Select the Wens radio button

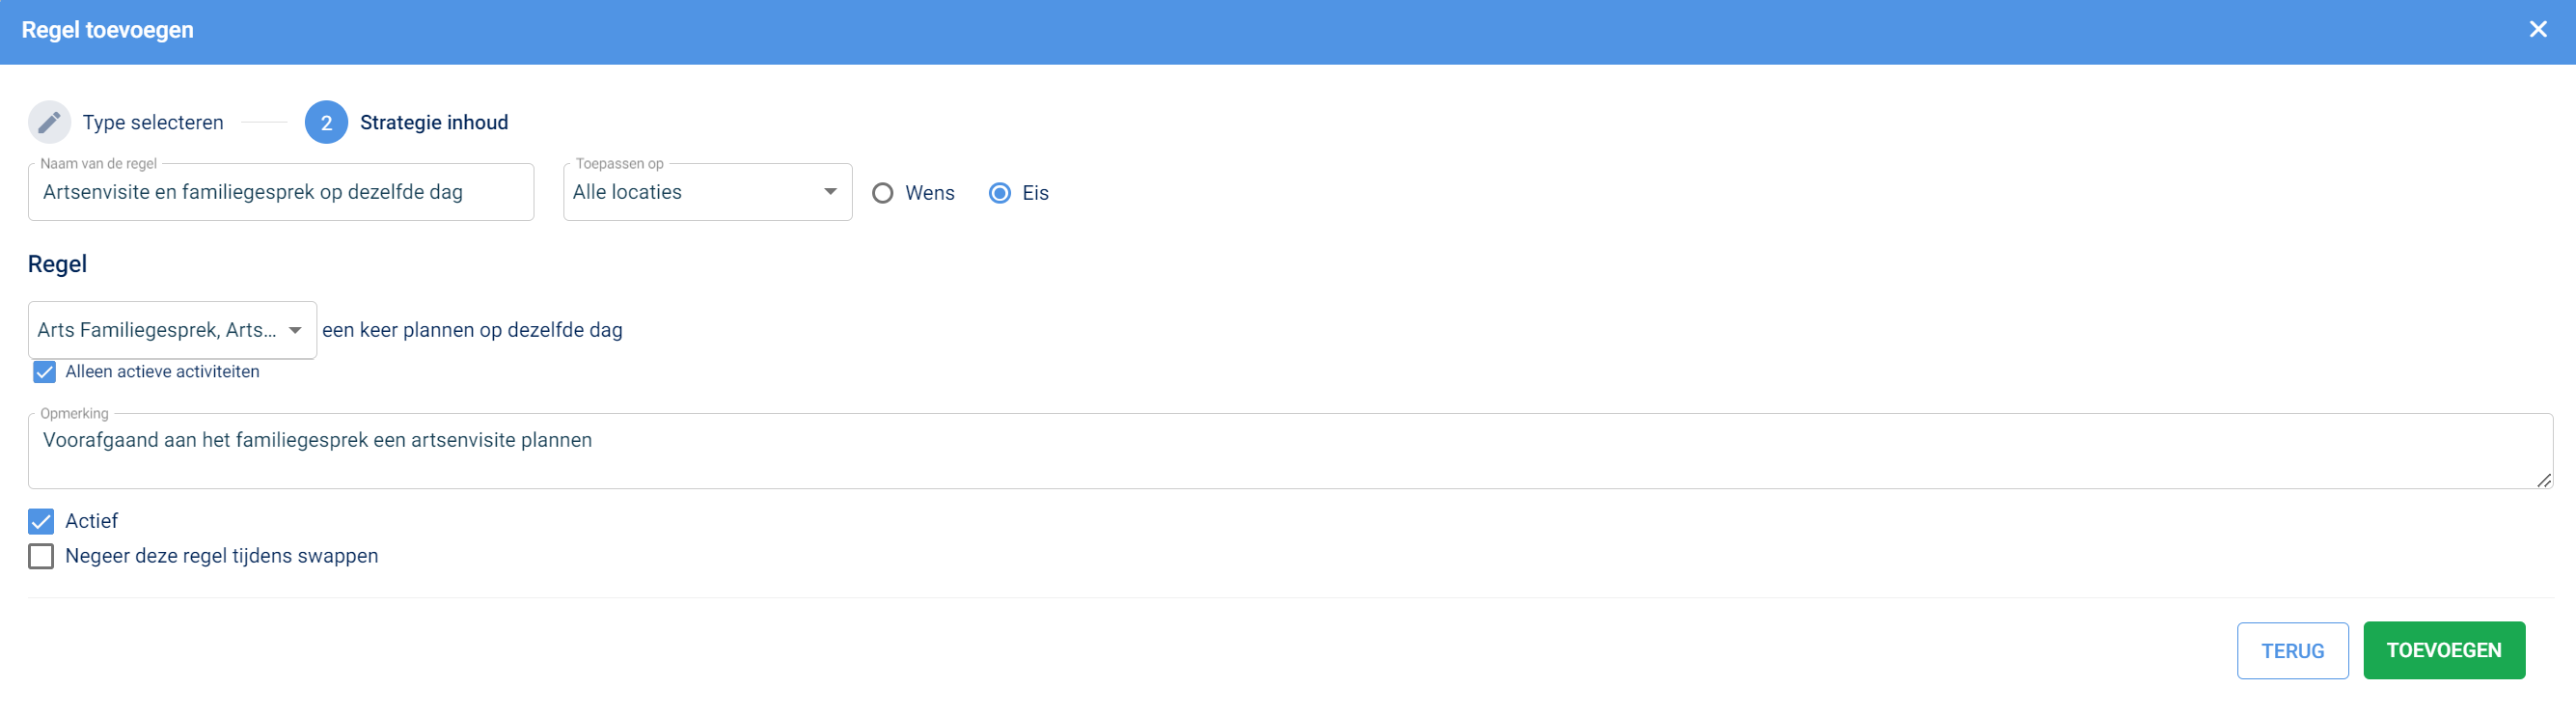pyautogui.click(x=882, y=193)
